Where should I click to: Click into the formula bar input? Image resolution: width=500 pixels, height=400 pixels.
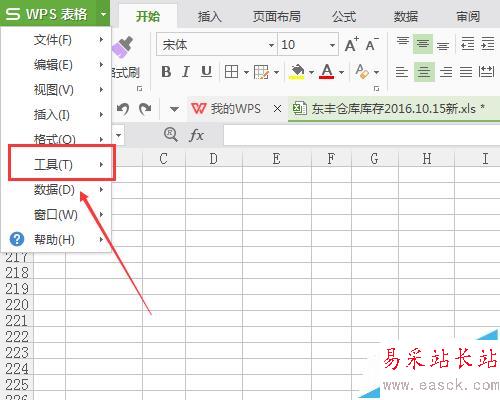(362, 135)
